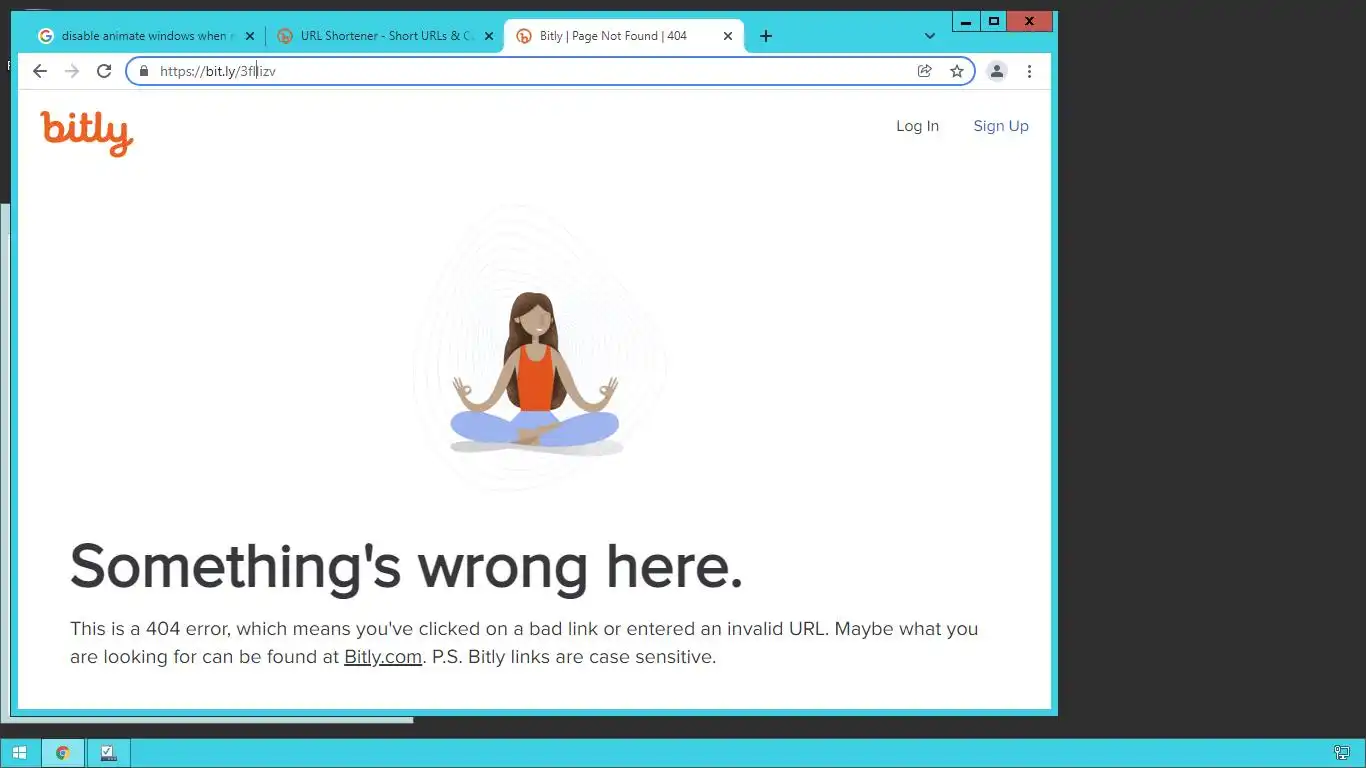The width and height of the screenshot is (1366, 768).
Task: Close the Chrome window
Action: (x=1029, y=21)
